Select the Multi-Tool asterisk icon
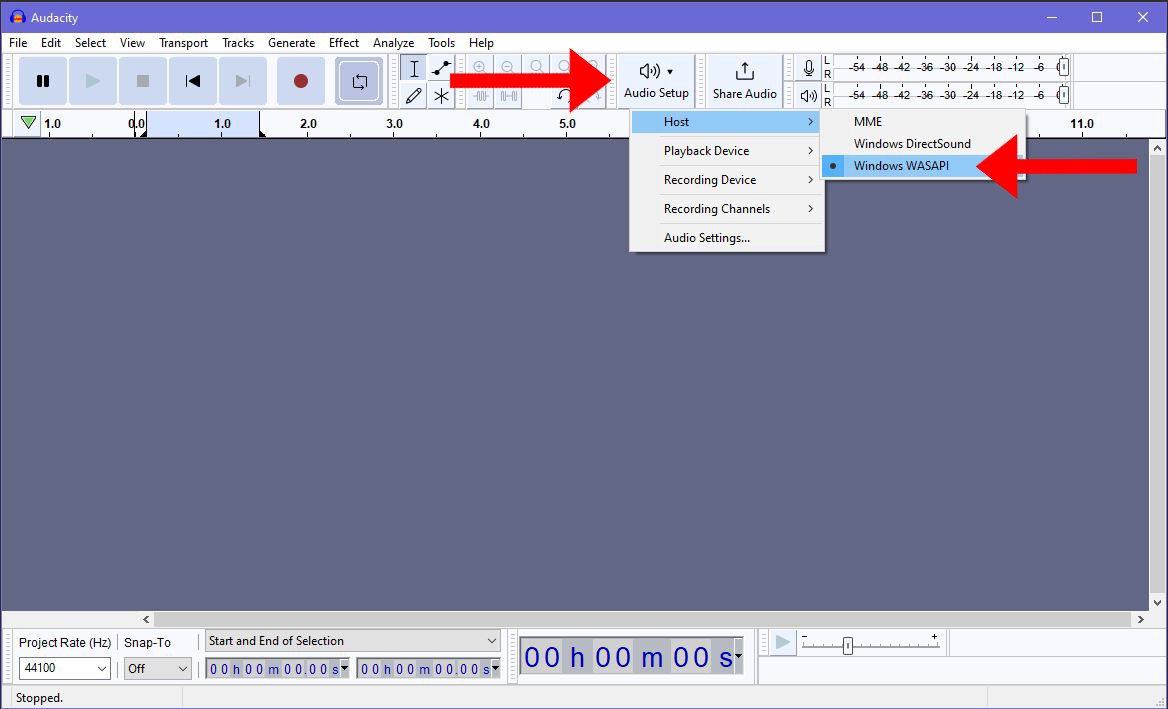The width and height of the screenshot is (1168, 709). 442,95
